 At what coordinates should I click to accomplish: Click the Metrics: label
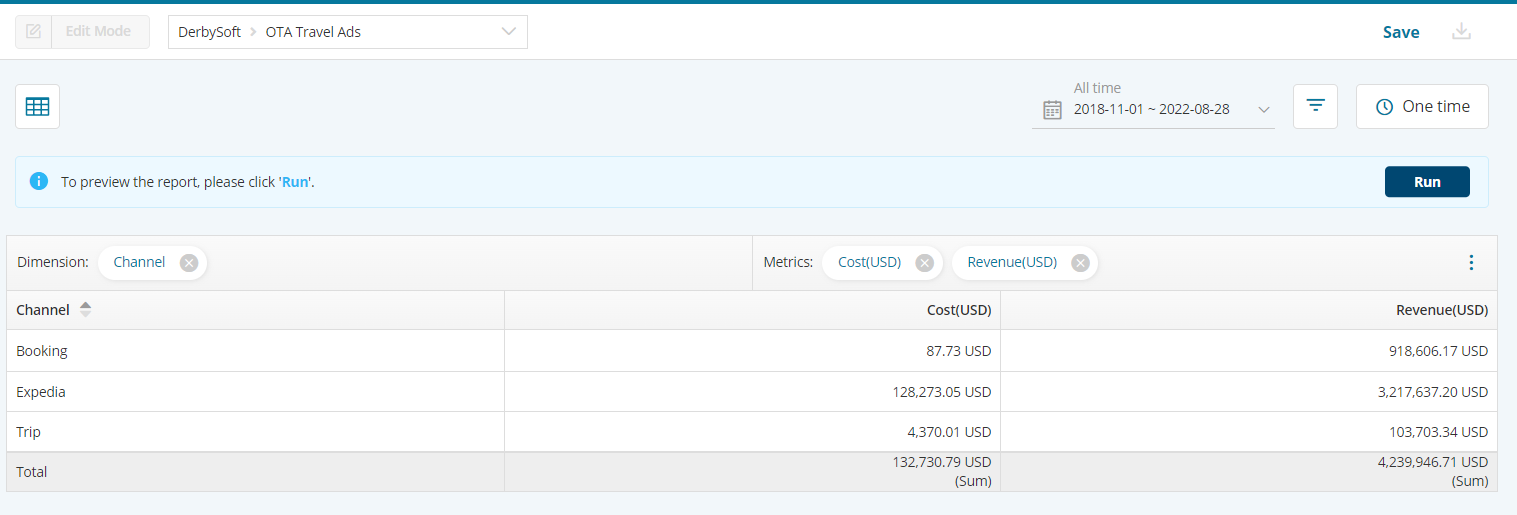point(788,262)
